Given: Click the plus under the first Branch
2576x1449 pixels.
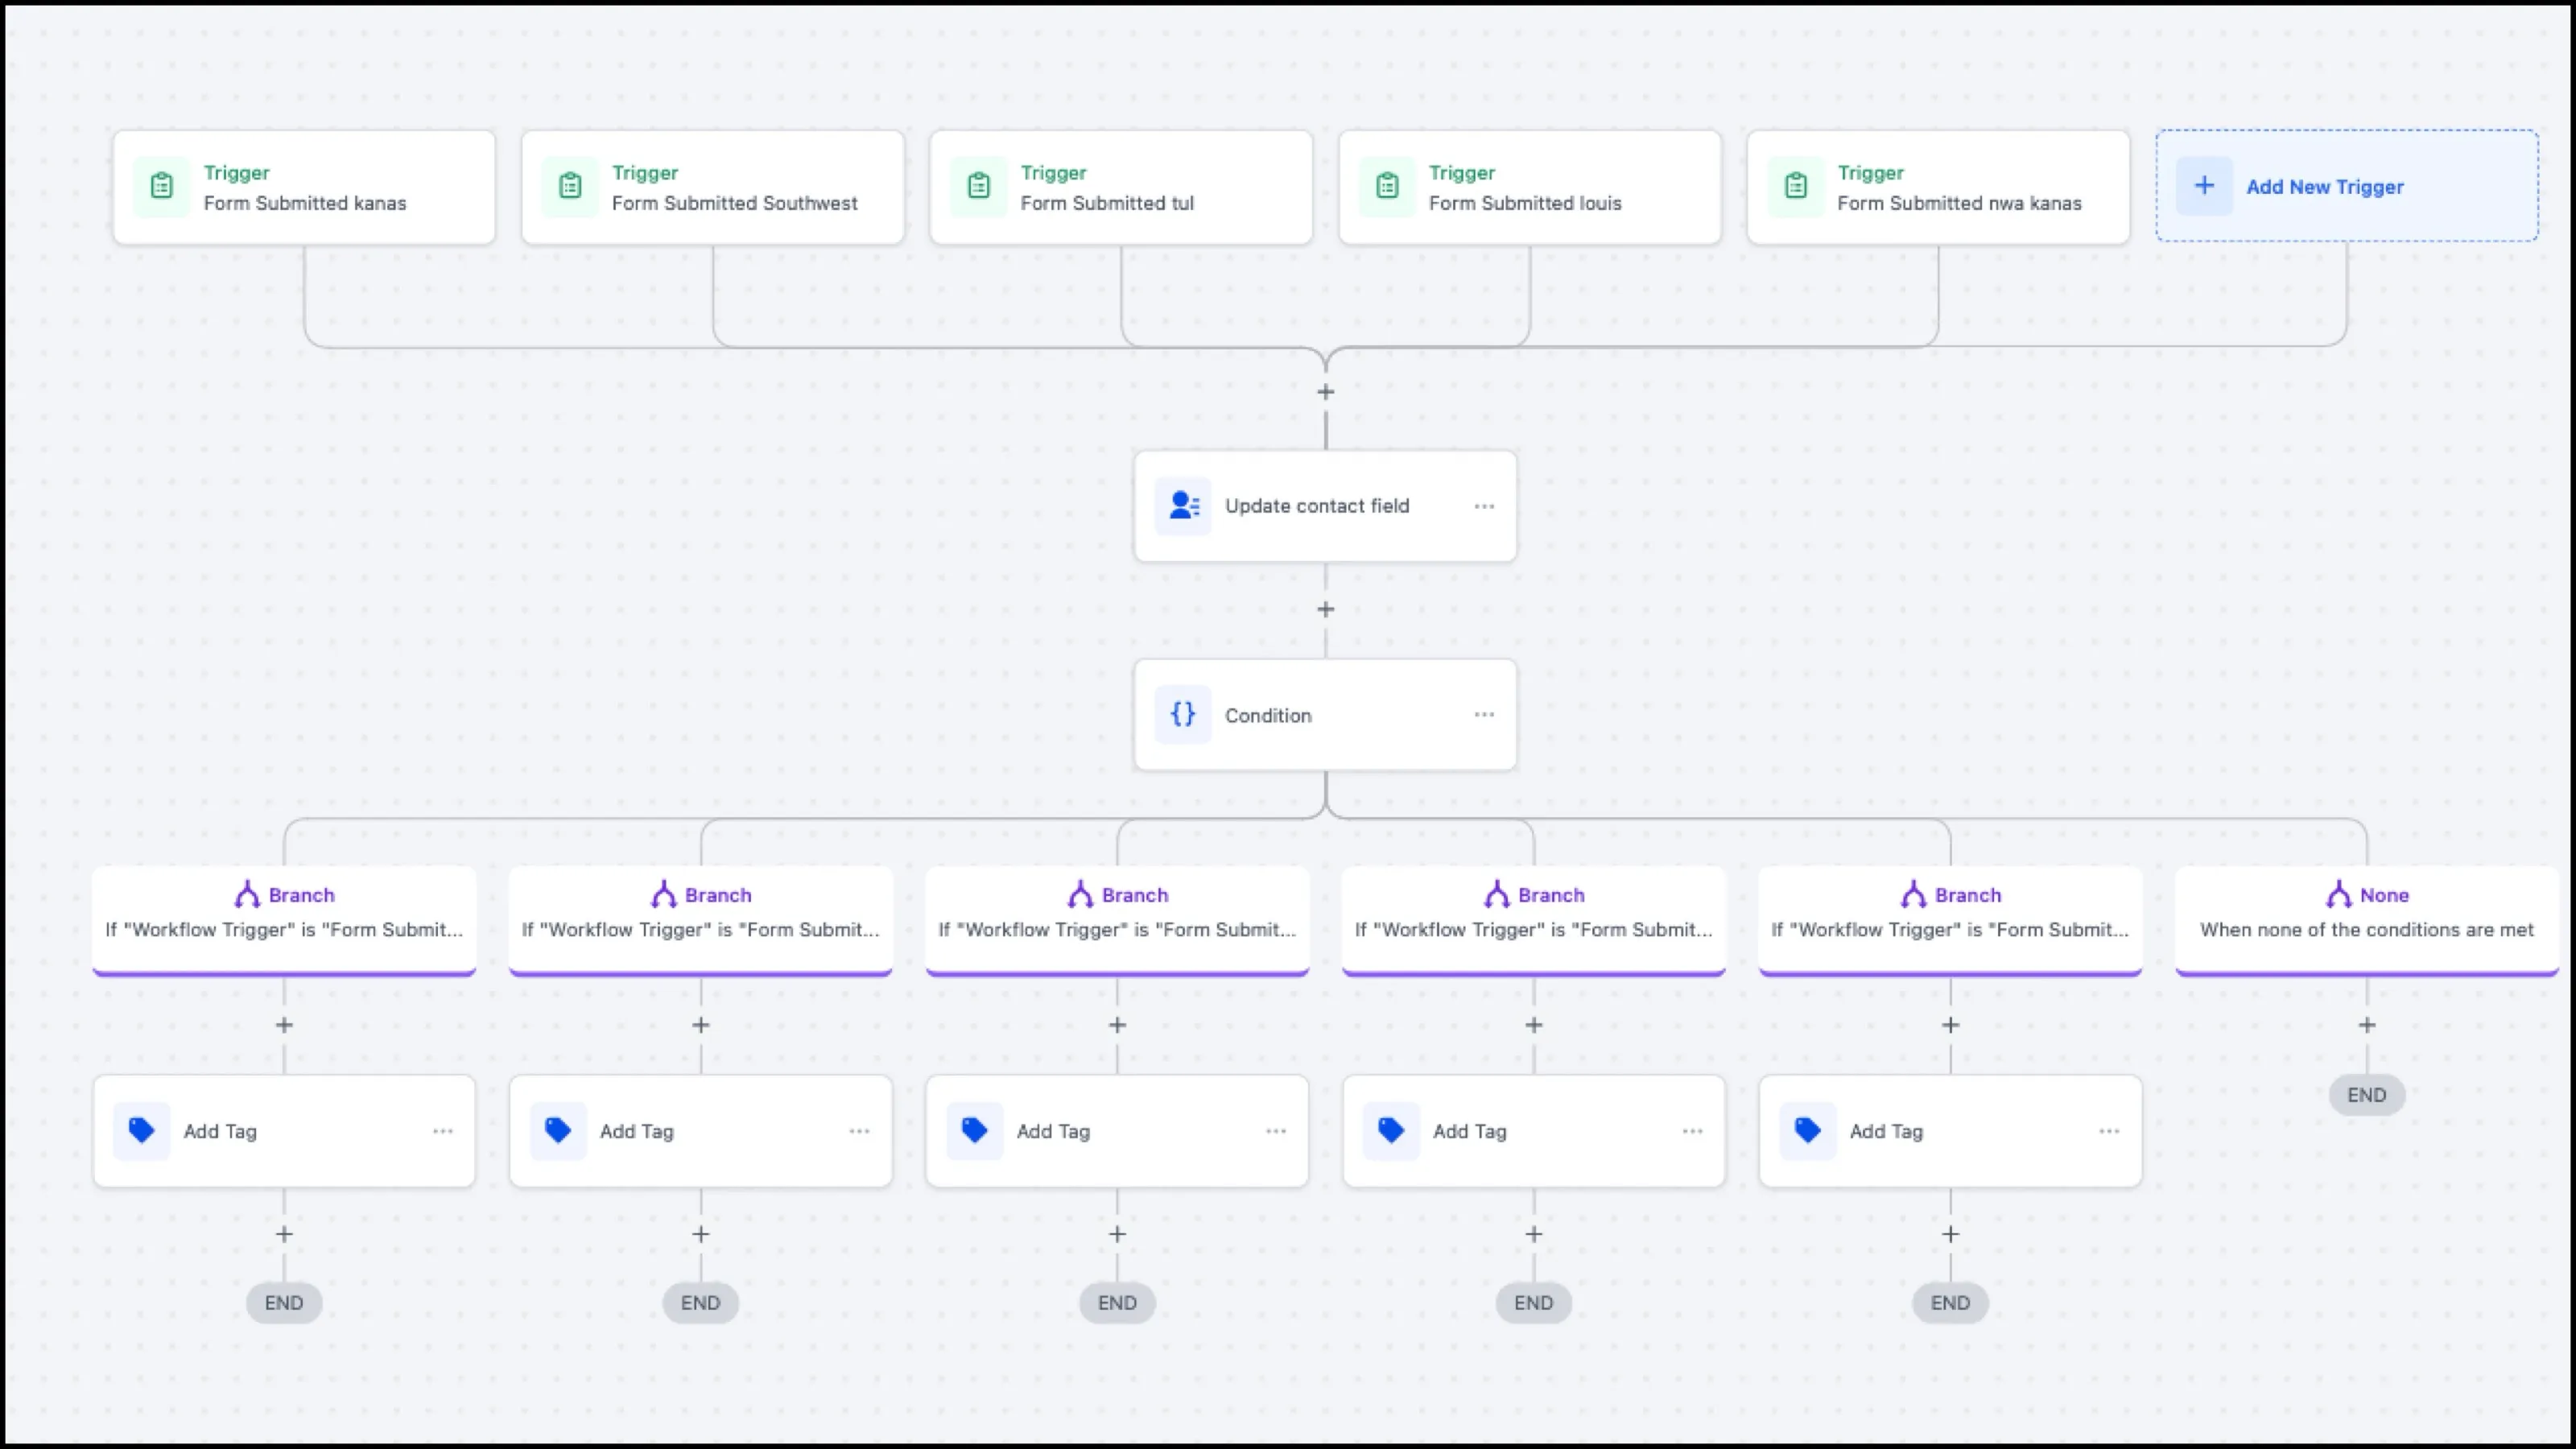Looking at the screenshot, I should [284, 1025].
